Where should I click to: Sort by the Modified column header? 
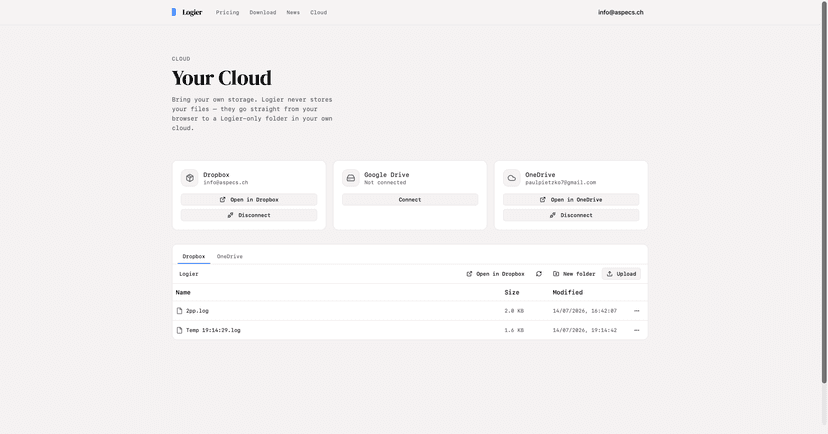point(568,293)
